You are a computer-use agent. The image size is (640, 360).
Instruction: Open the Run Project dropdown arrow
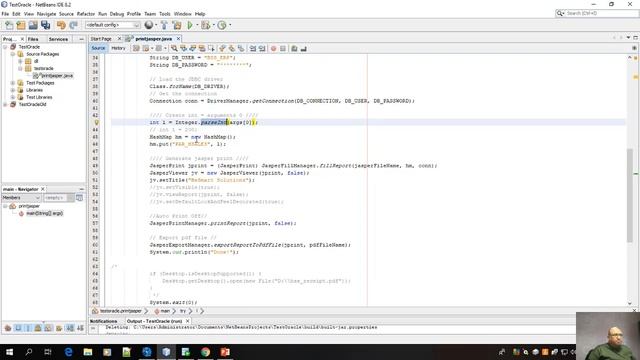[197, 25]
